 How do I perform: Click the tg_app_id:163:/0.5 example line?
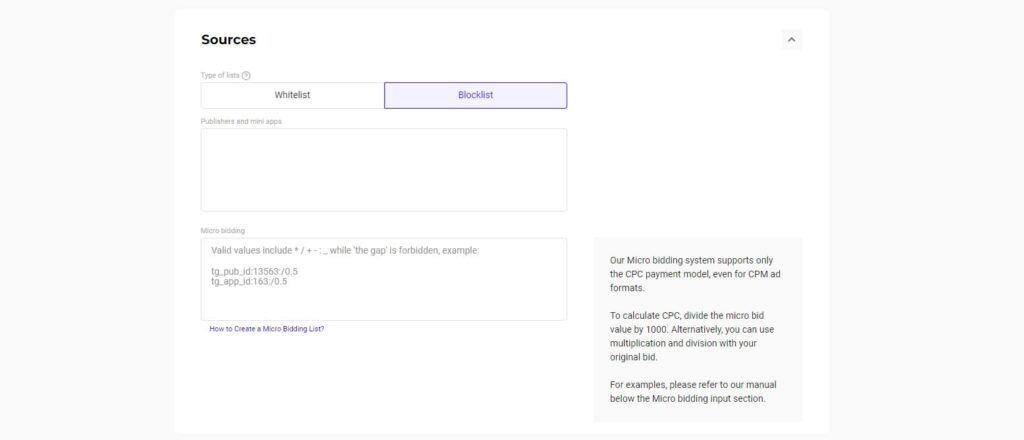pos(249,282)
